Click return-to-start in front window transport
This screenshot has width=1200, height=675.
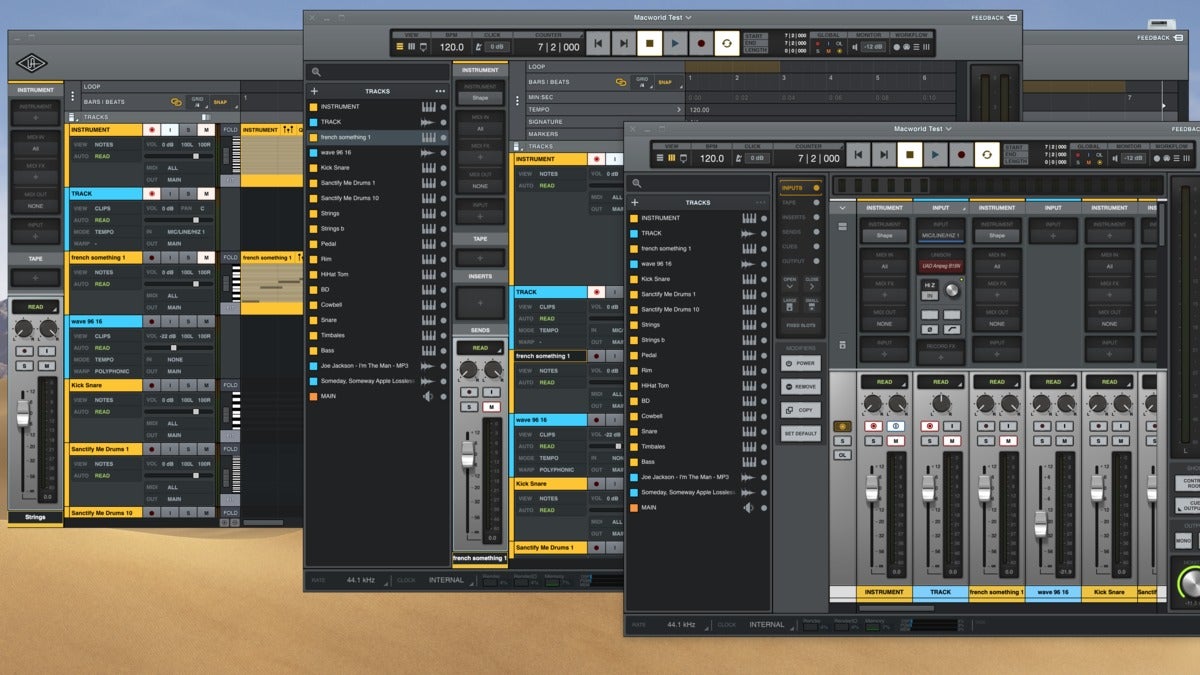pos(858,155)
